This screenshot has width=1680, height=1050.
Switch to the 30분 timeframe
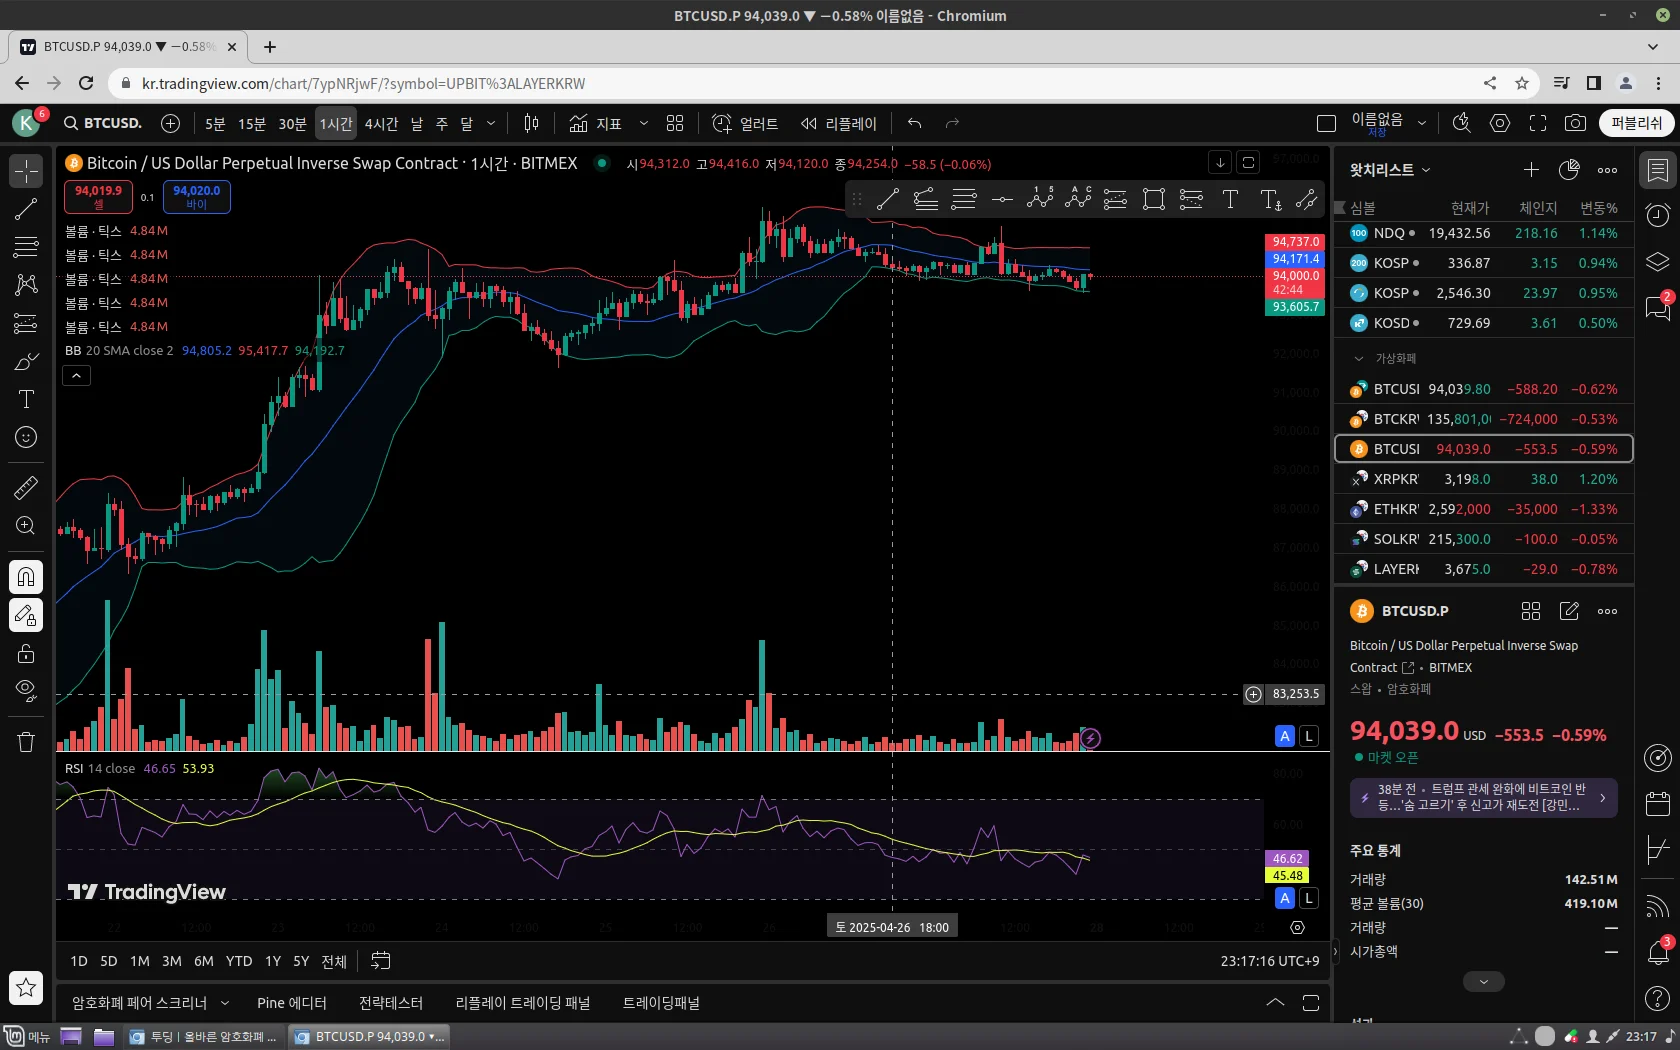tap(292, 123)
